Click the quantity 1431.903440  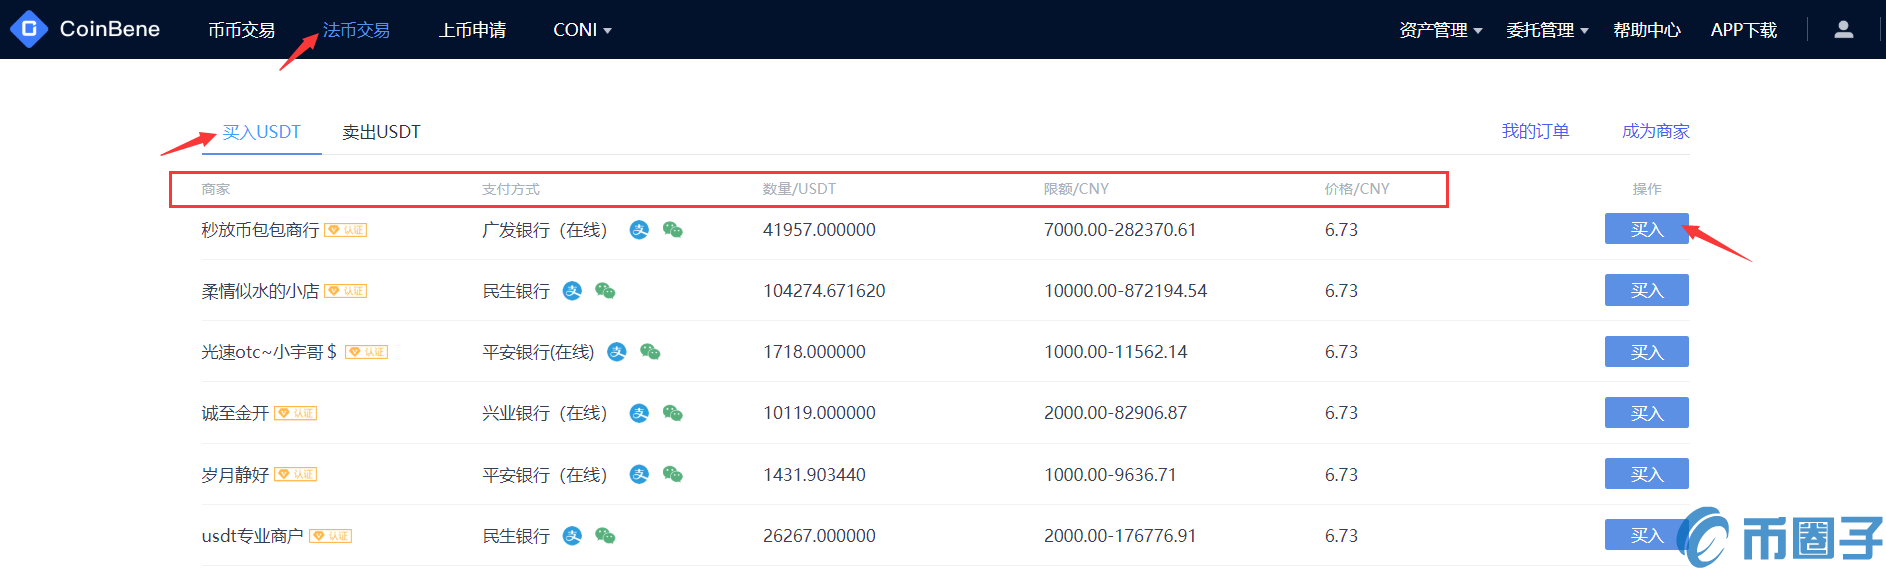tap(814, 475)
